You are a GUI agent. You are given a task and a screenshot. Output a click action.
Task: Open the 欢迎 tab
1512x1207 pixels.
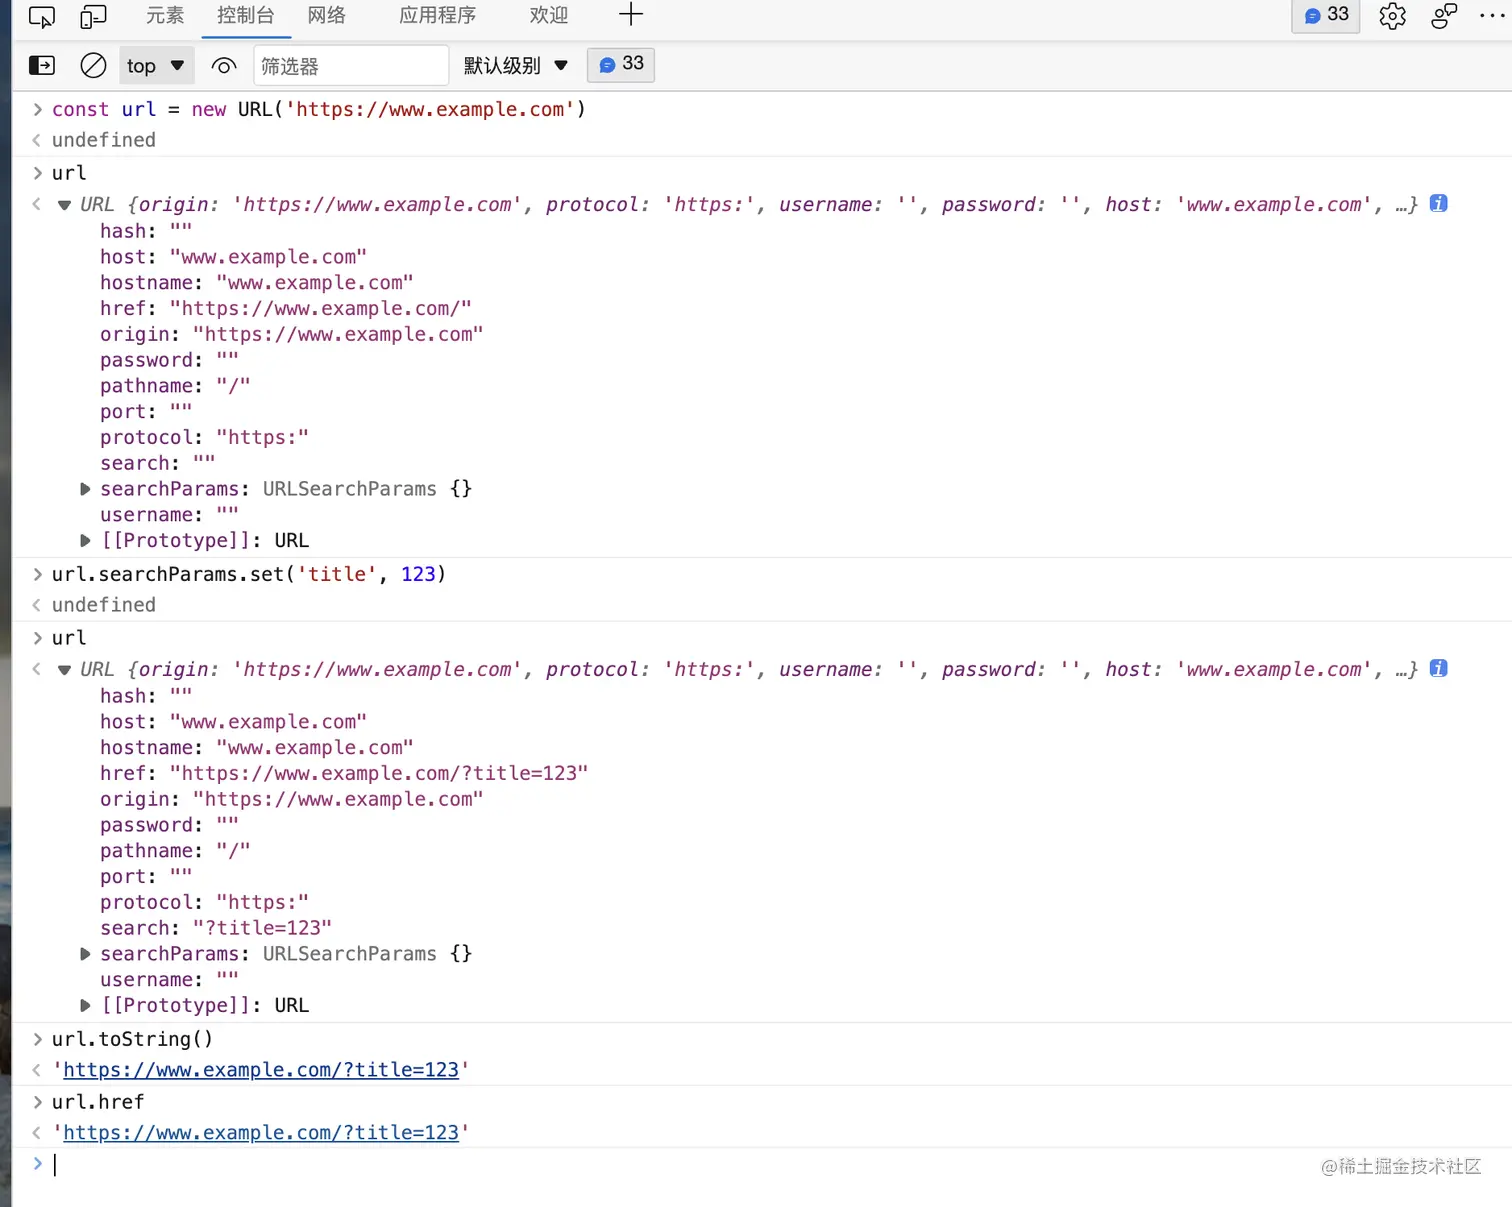[549, 15]
